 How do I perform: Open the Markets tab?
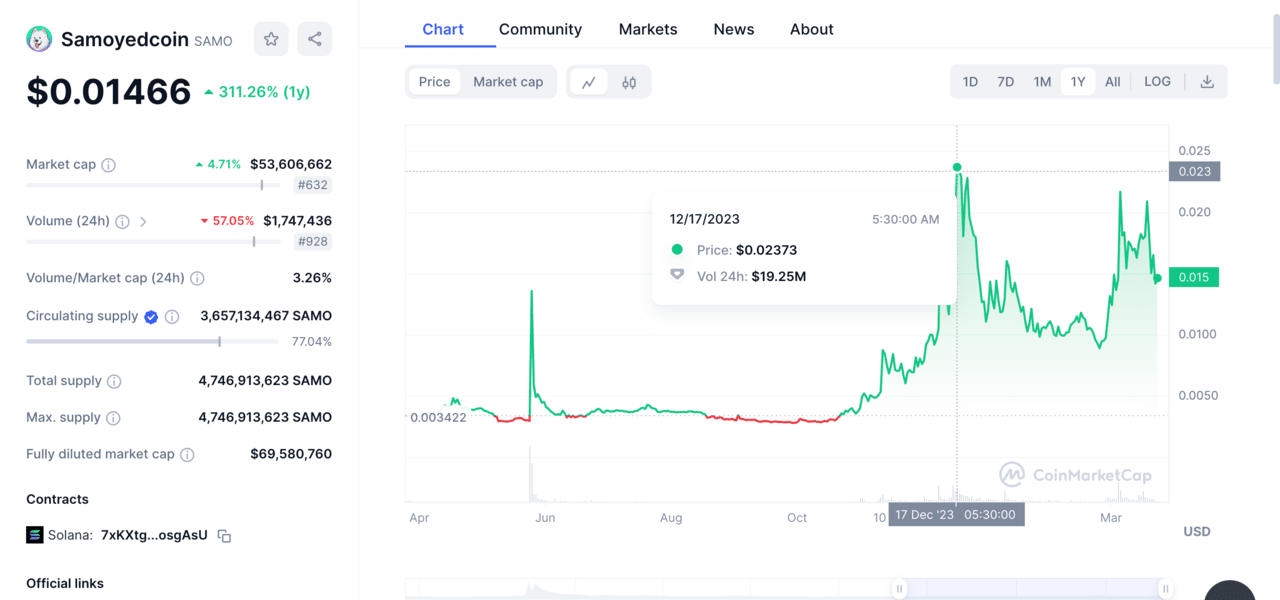coord(648,29)
